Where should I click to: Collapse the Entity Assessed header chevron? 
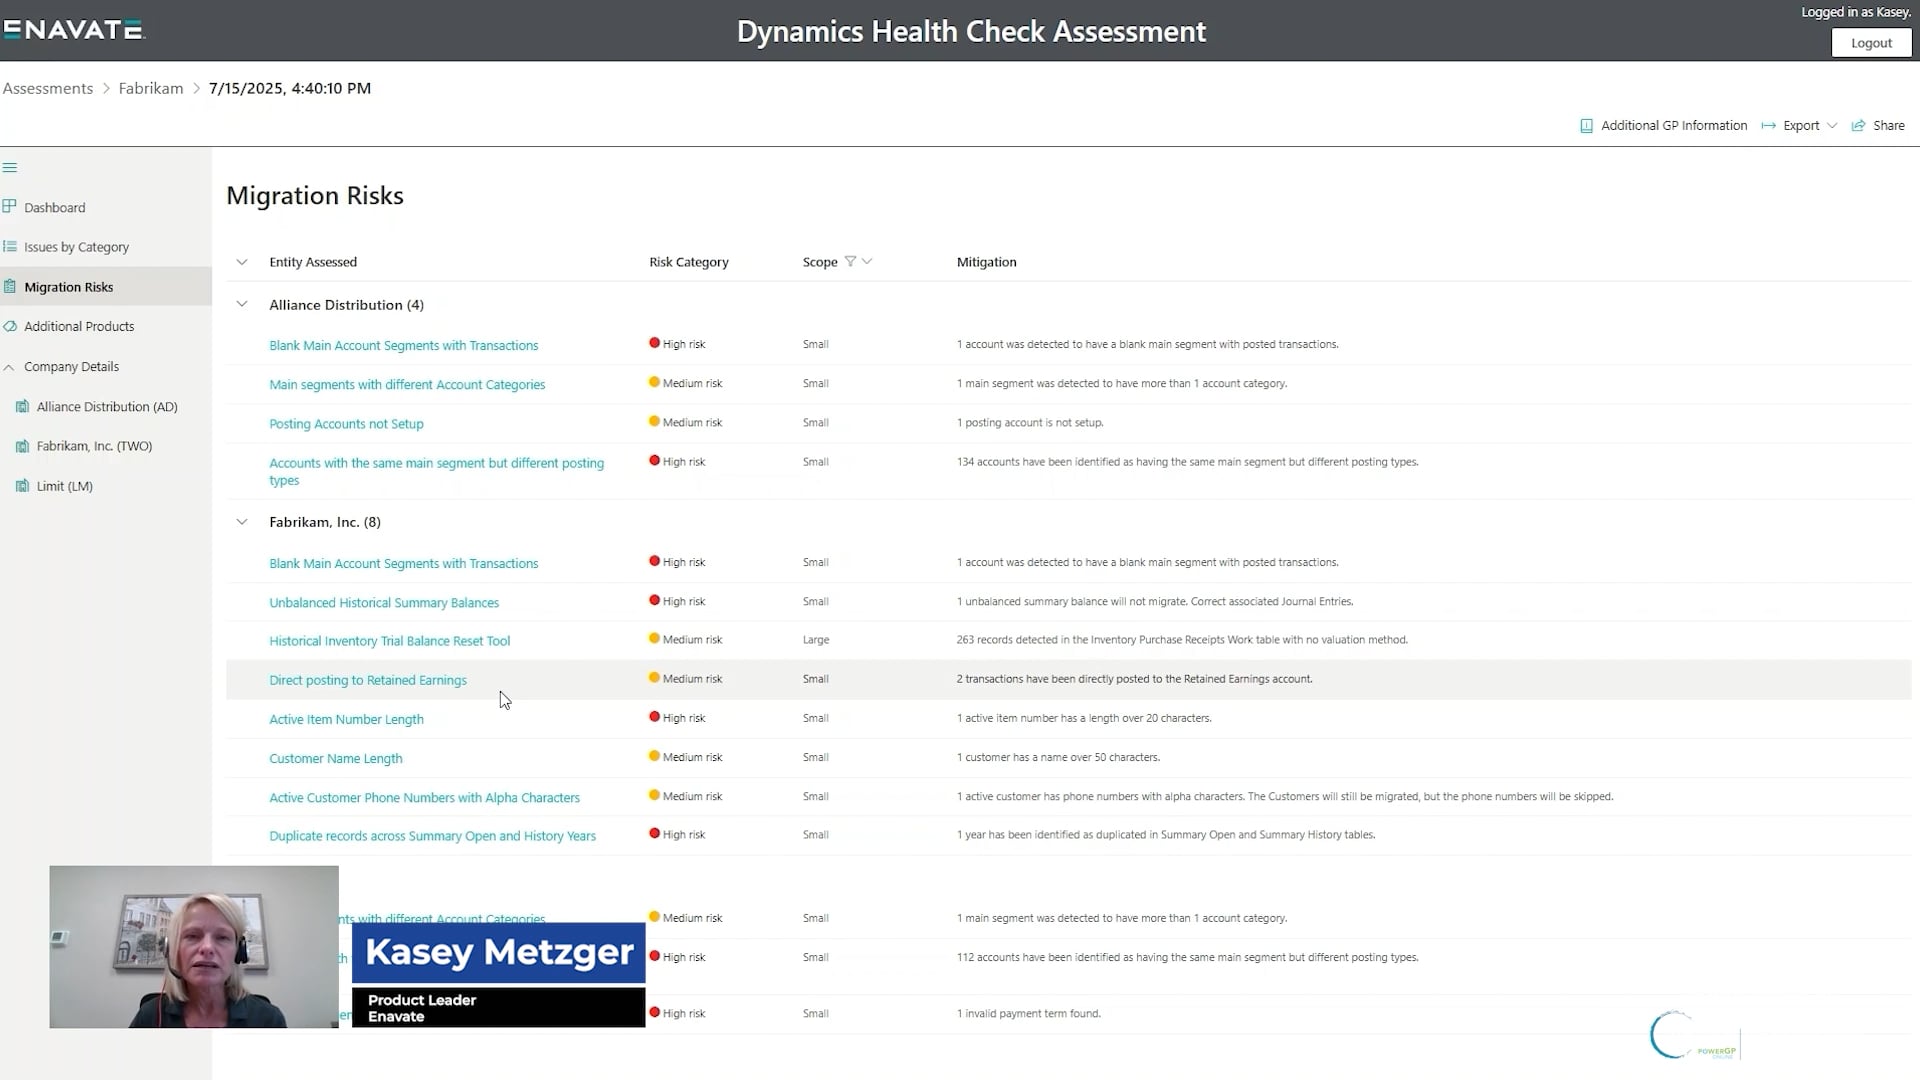point(242,261)
